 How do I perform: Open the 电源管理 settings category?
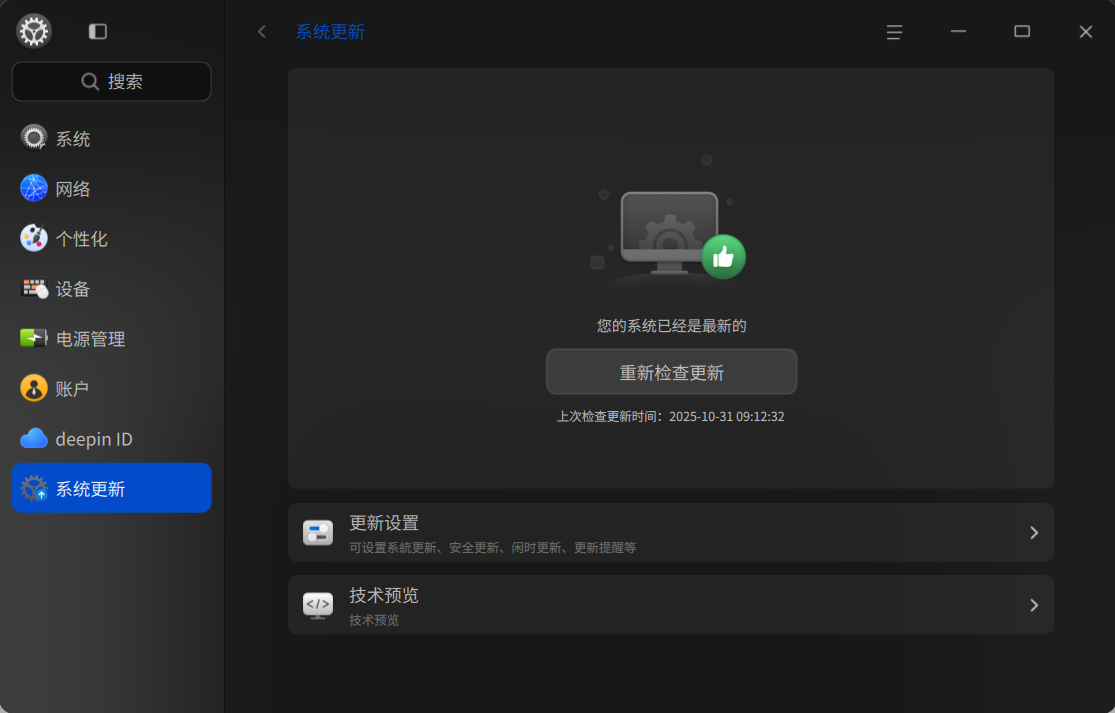112,338
